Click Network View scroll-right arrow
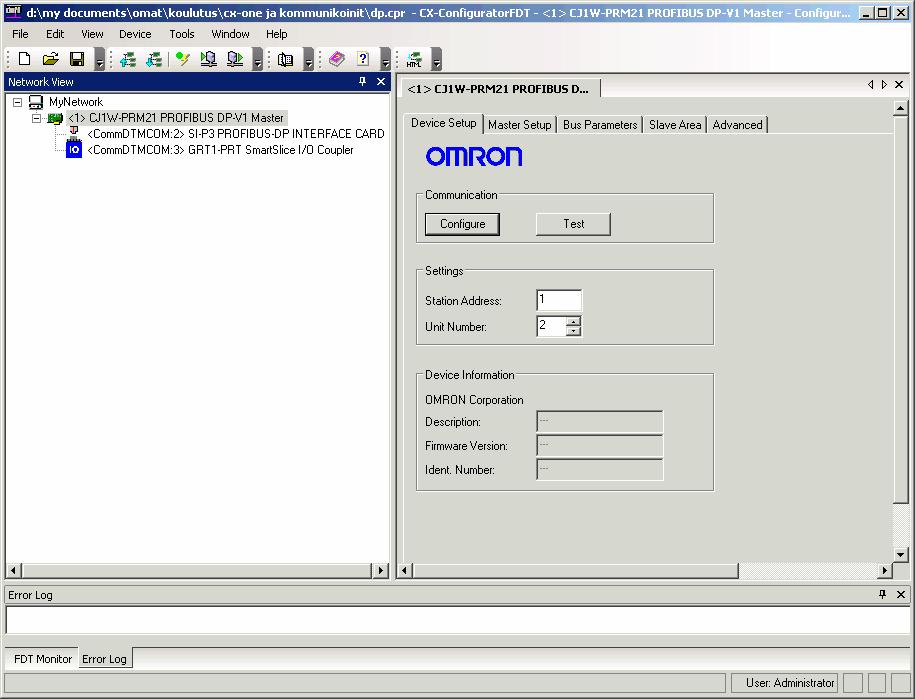This screenshot has height=699, width=915. 380,570
